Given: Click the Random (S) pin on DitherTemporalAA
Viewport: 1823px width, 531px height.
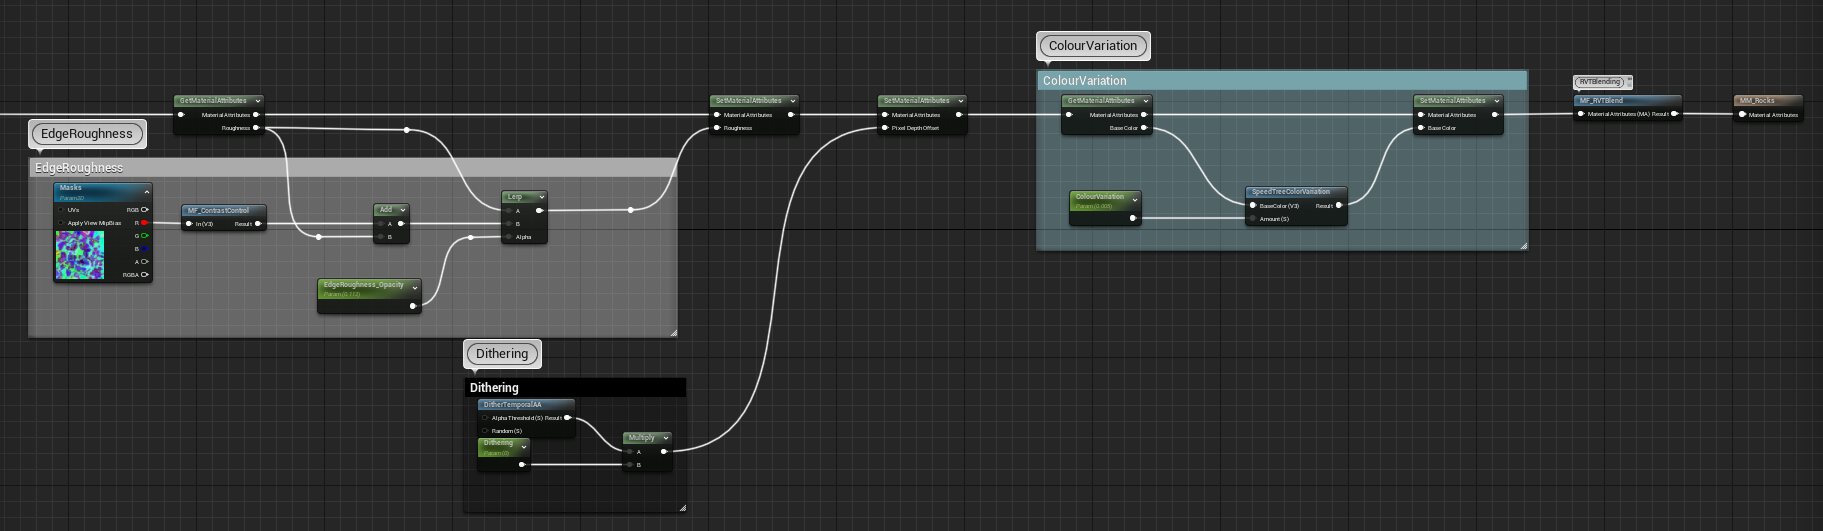Looking at the screenshot, I should pos(485,431).
